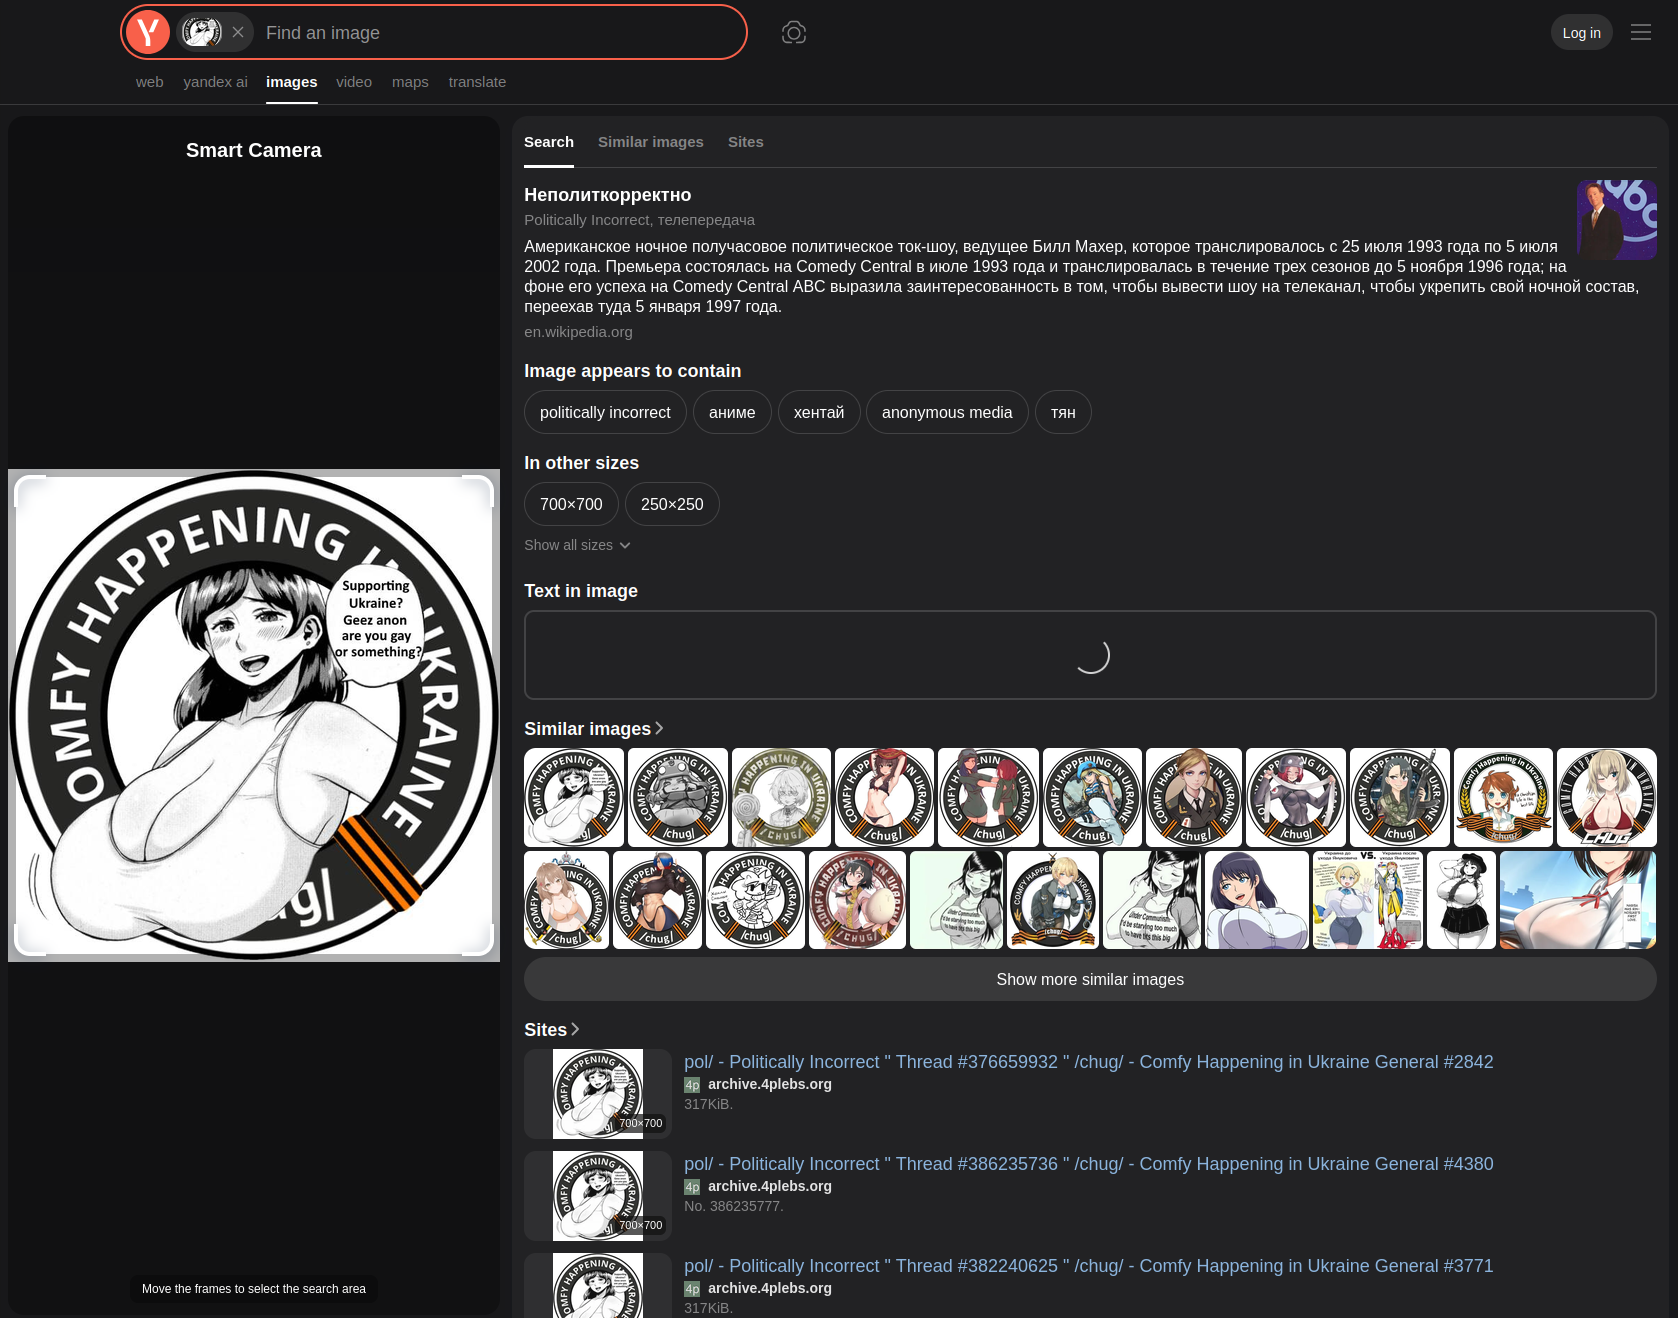Screen dimensions: 1678x1318
Task: Open the Similar images section heading
Action: (x=594, y=729)
